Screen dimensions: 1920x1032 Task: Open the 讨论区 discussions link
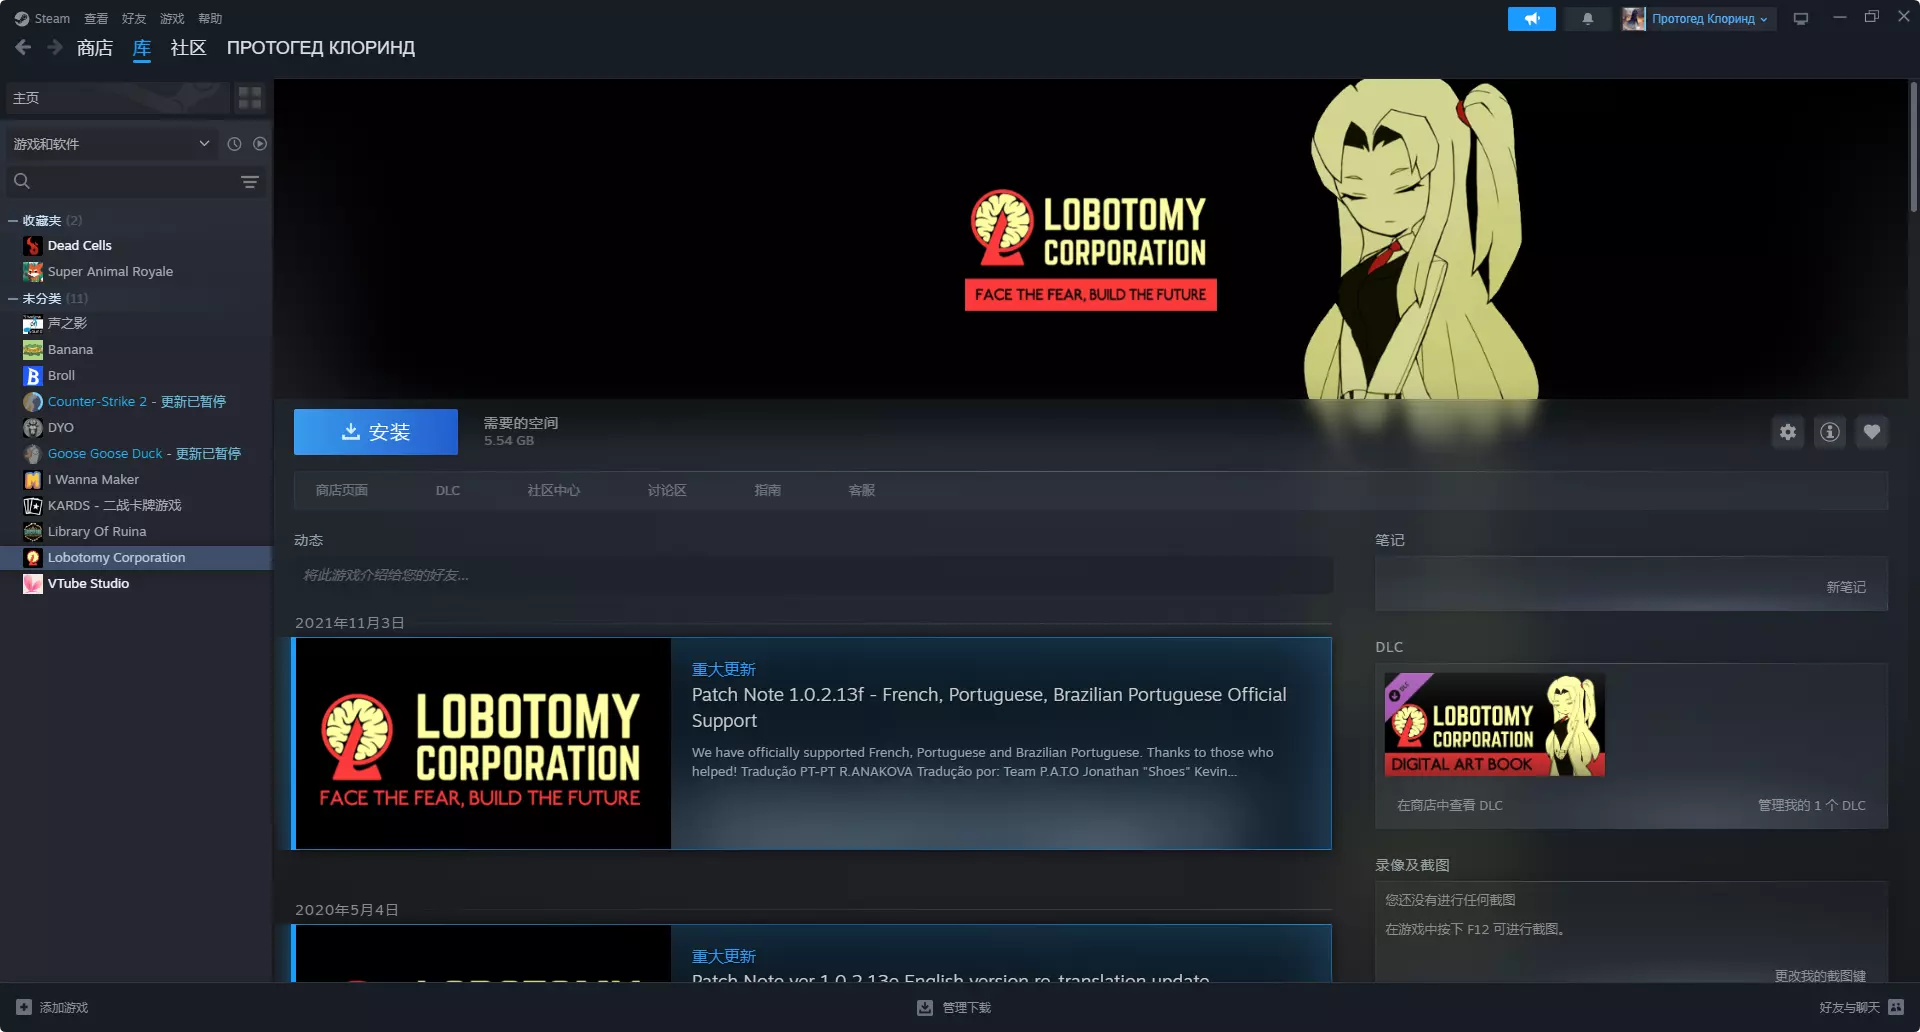click(x=667, y=490)
